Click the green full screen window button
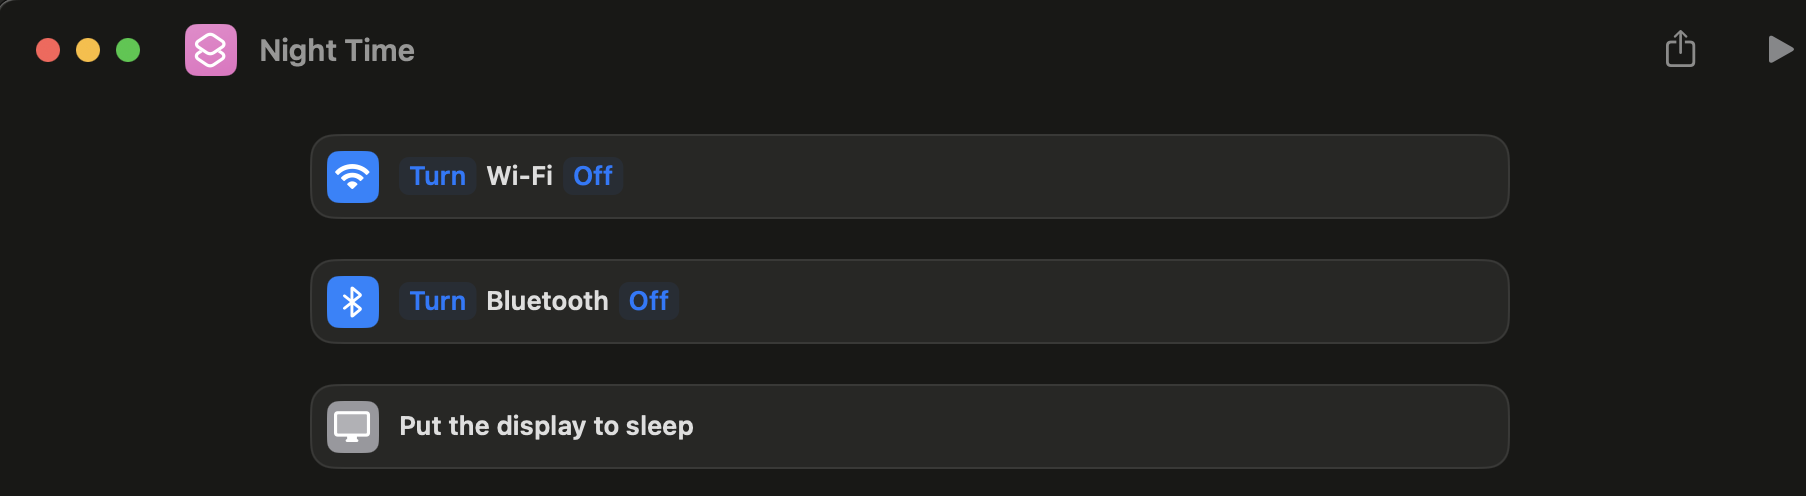The width and height of the screenshot is (1806, 496). point(128,50)
